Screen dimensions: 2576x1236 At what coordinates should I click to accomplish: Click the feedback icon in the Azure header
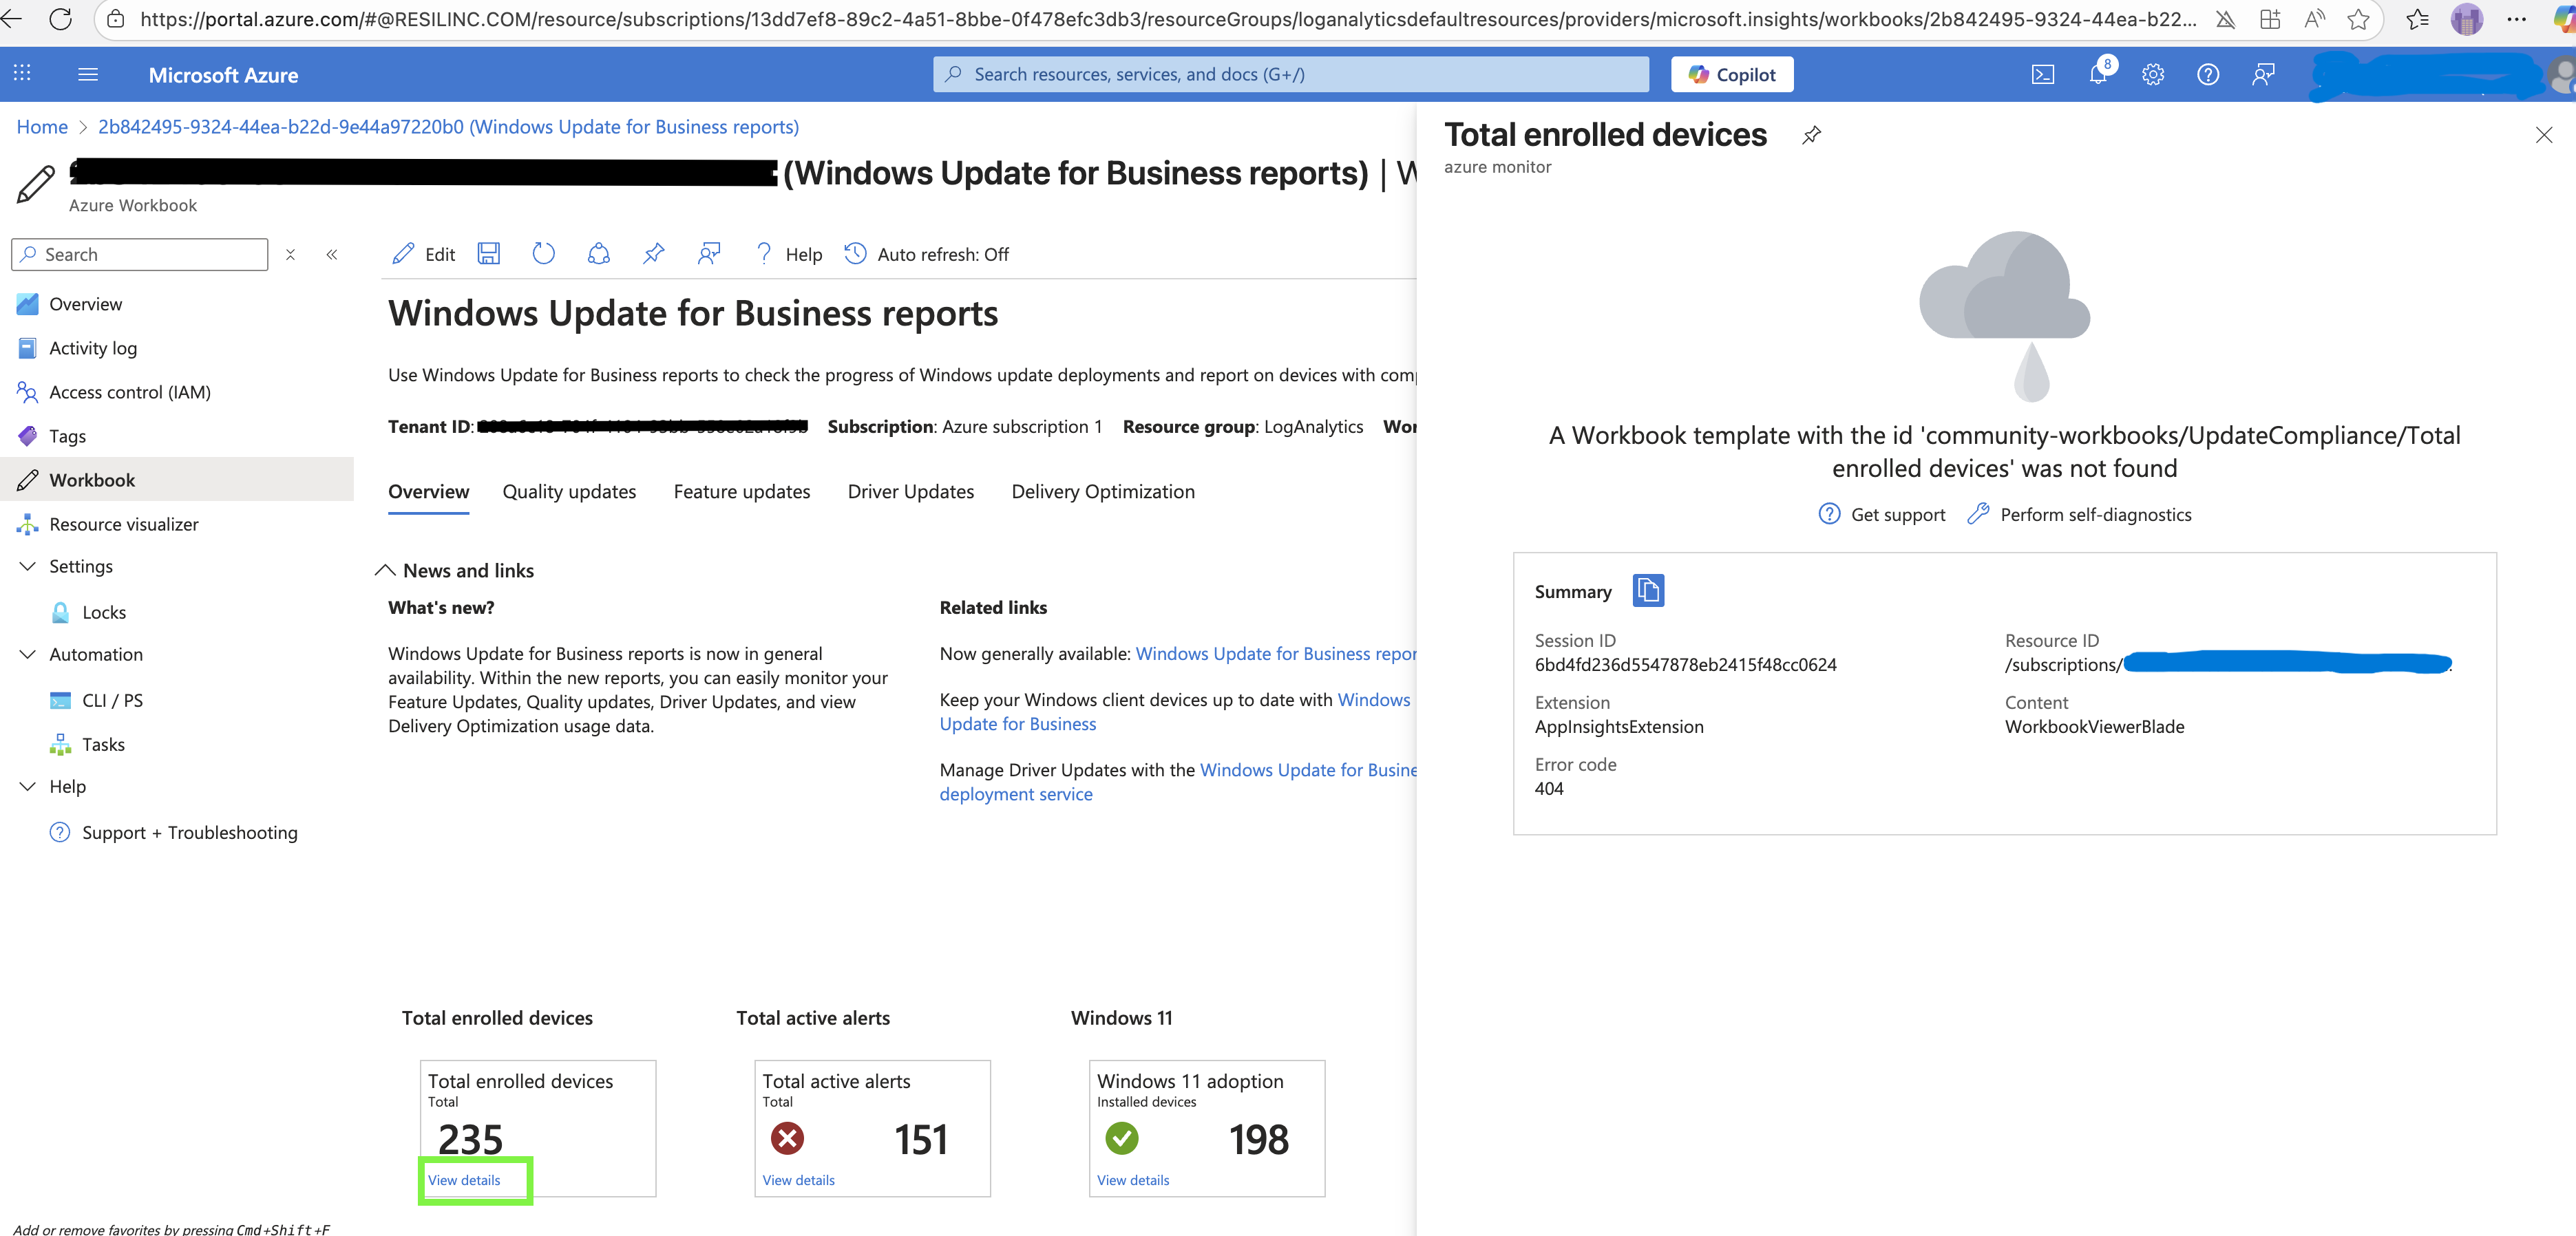point(2263,74)
